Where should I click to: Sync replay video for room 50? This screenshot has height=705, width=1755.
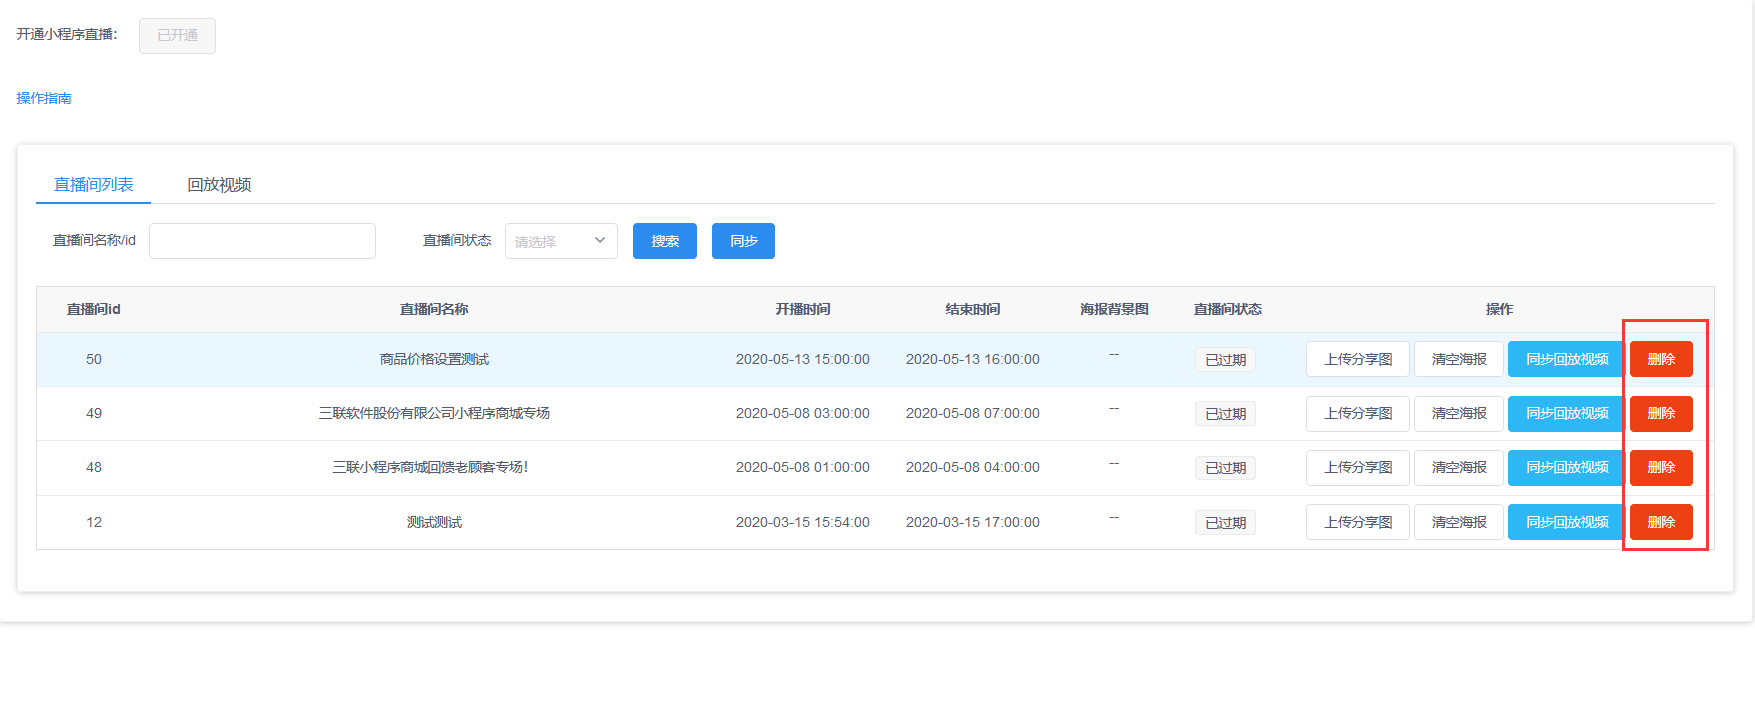click(x=1566, y=359)
